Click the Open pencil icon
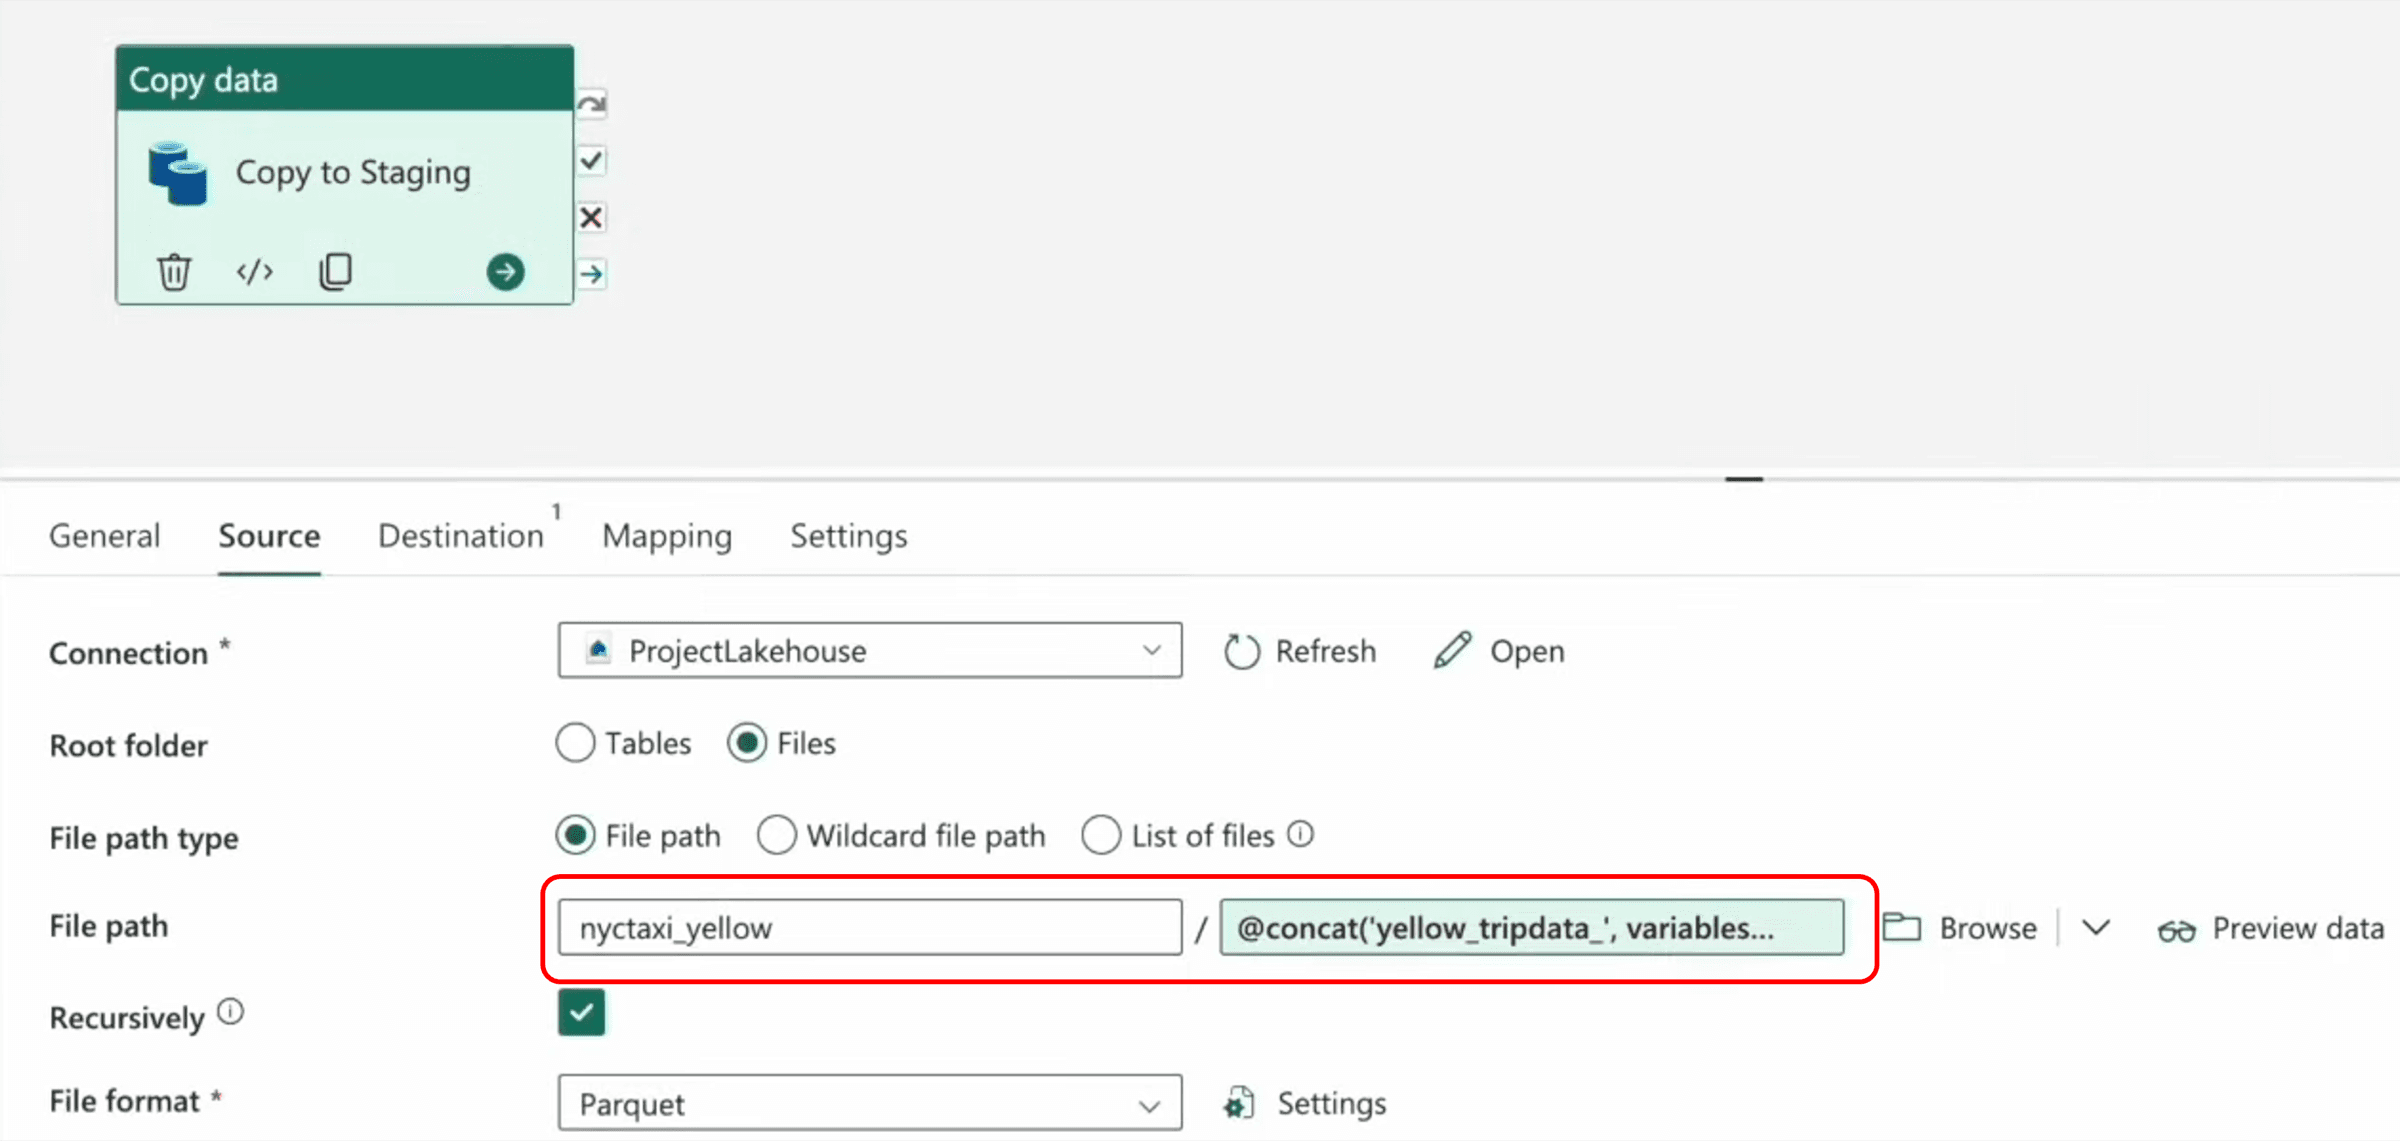 click(1453, 651)
